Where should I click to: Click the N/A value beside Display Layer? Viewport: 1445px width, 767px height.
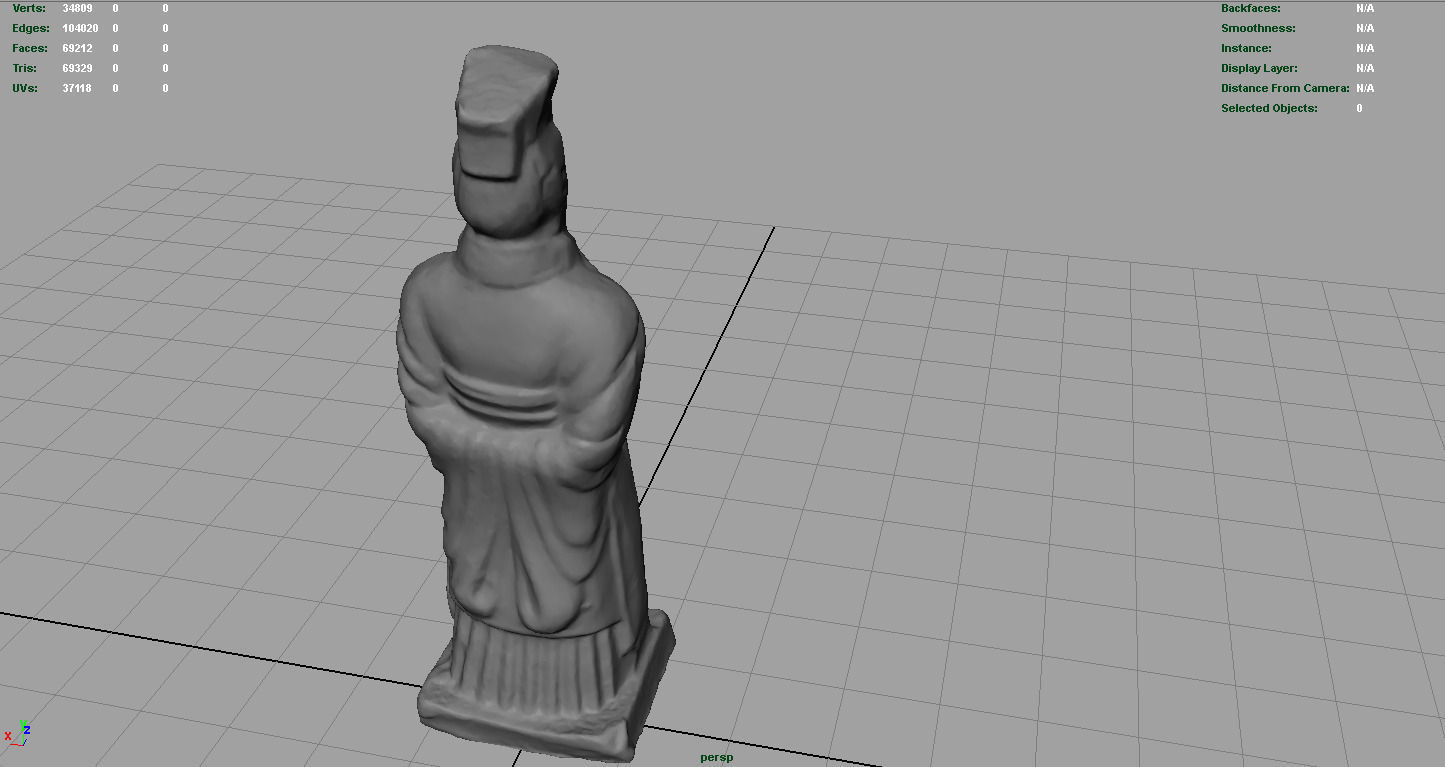tap(1365, 68)
